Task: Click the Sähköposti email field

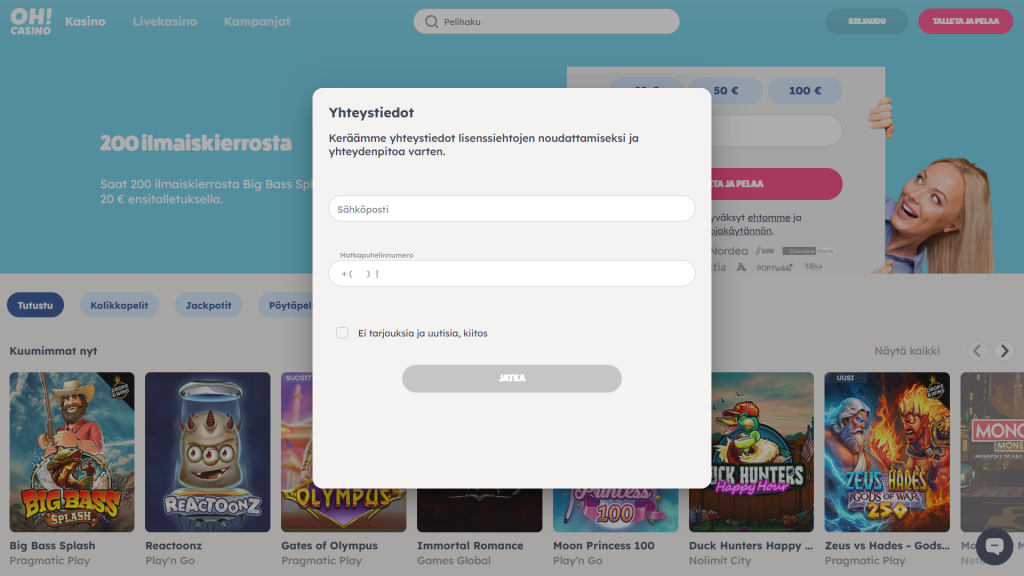Action: point(512,209)
